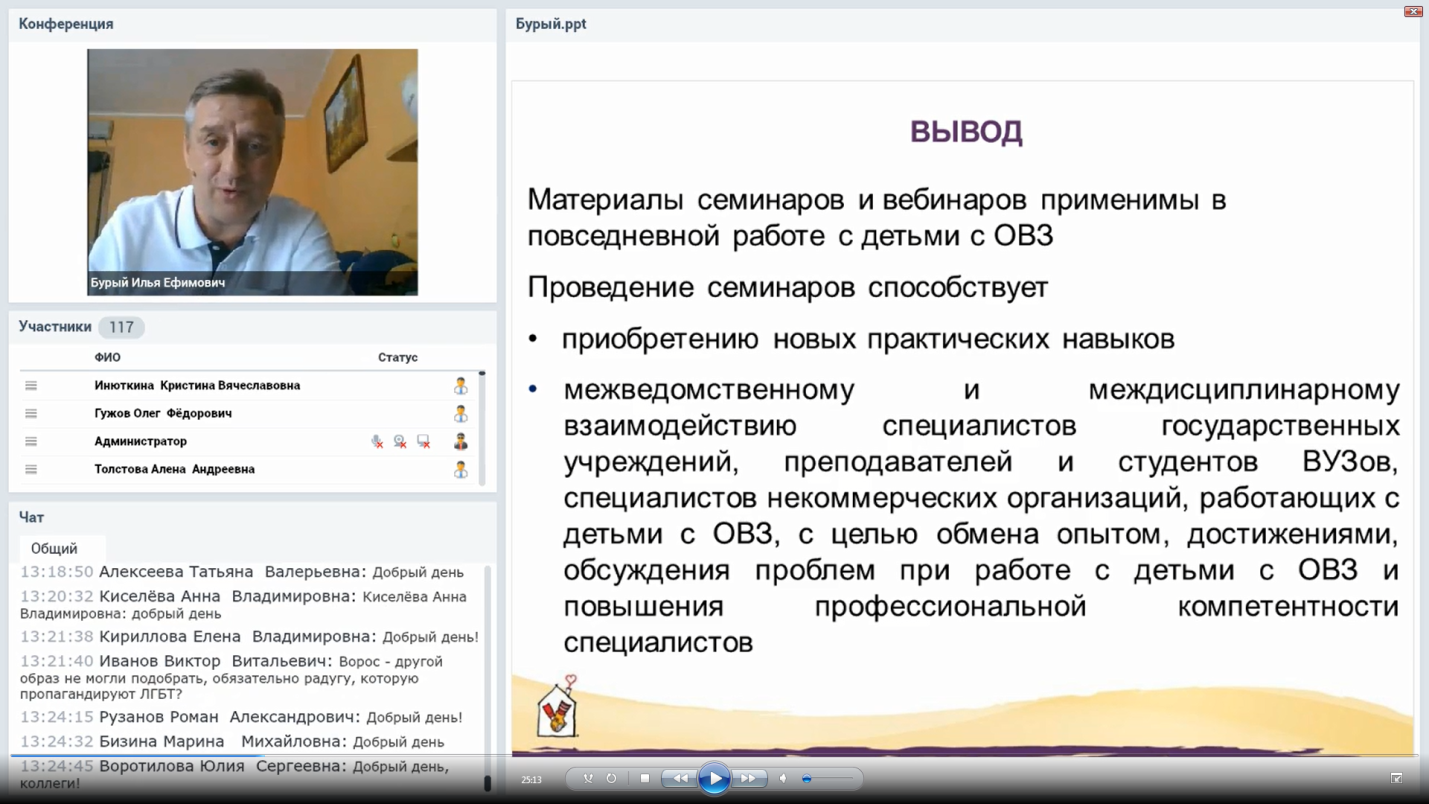
Task: Click the participants count badge 117
Action: [121, 327]
